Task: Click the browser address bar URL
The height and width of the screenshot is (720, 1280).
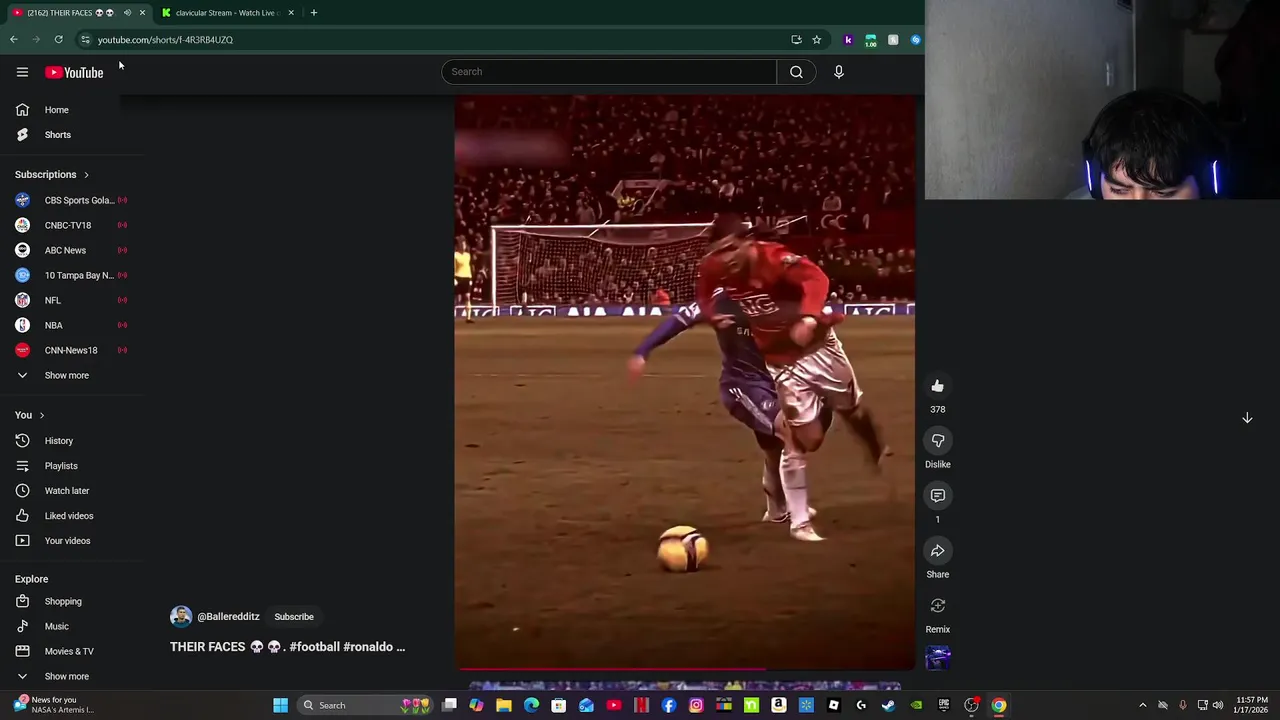Action: (165, 40)
